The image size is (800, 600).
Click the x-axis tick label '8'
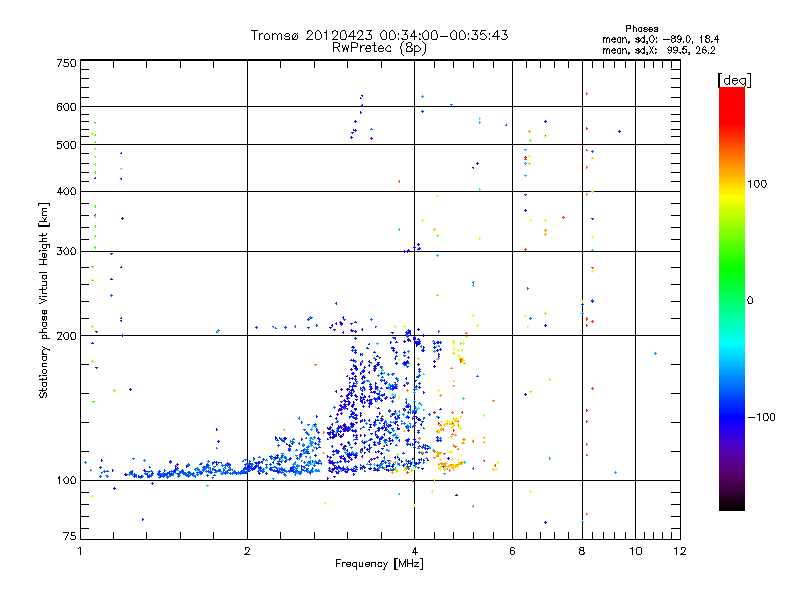pyautogui.click(x=582, y=551)
